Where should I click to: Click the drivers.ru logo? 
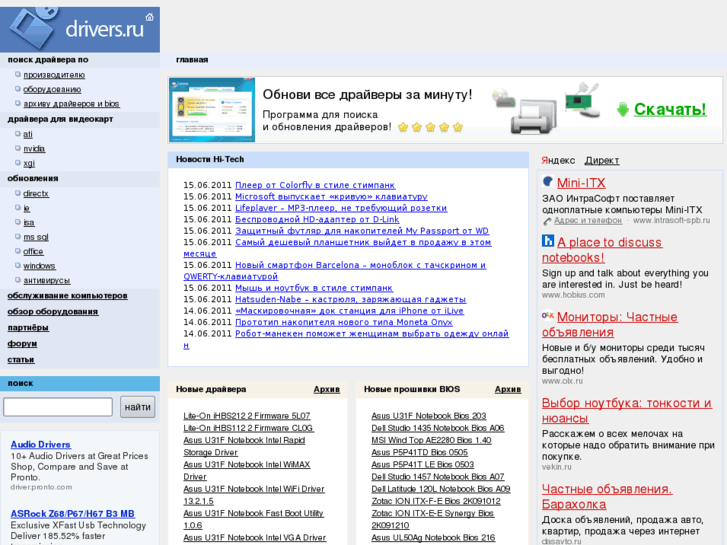point(80,29)
